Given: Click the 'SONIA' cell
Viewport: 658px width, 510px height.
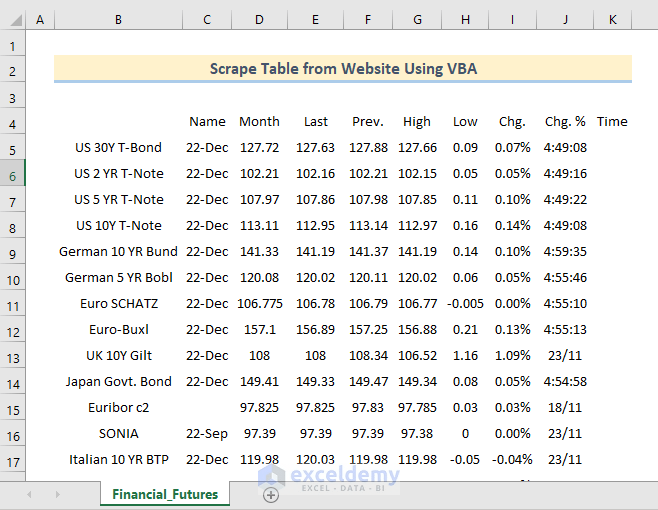Looking at the screenshot, I should (118, 434).
